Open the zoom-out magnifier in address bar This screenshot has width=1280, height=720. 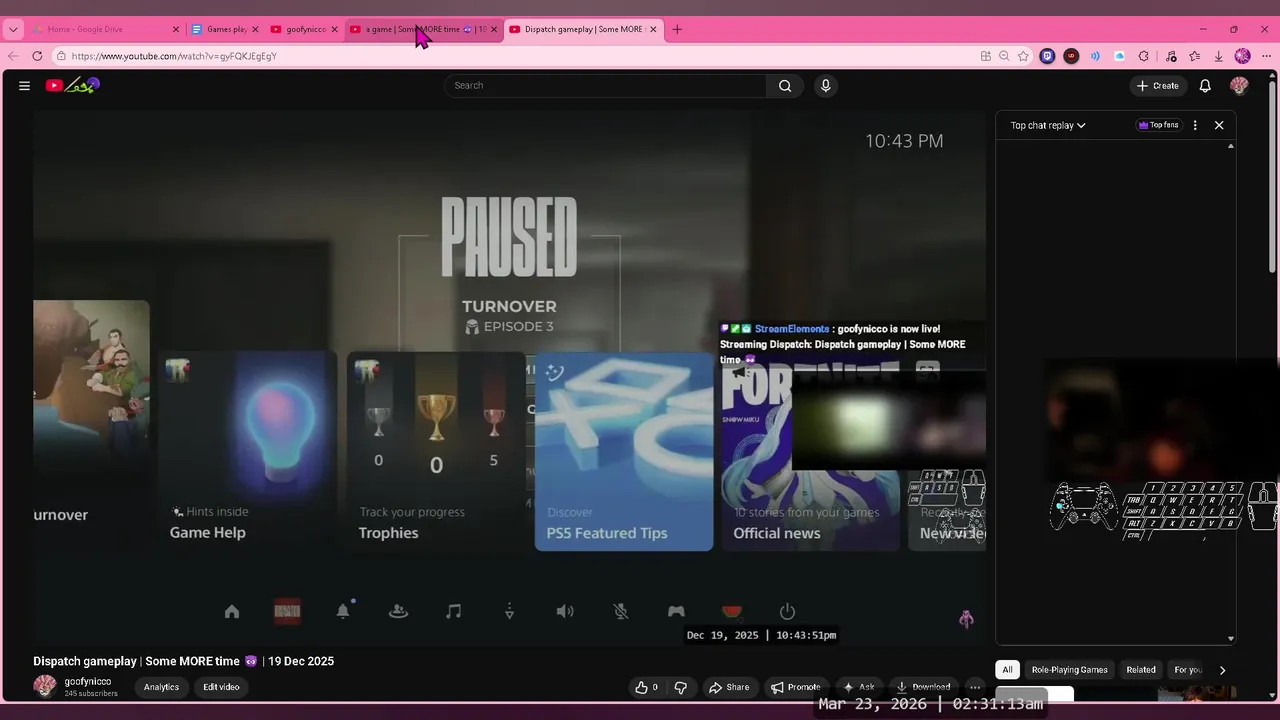point(1004,56)
